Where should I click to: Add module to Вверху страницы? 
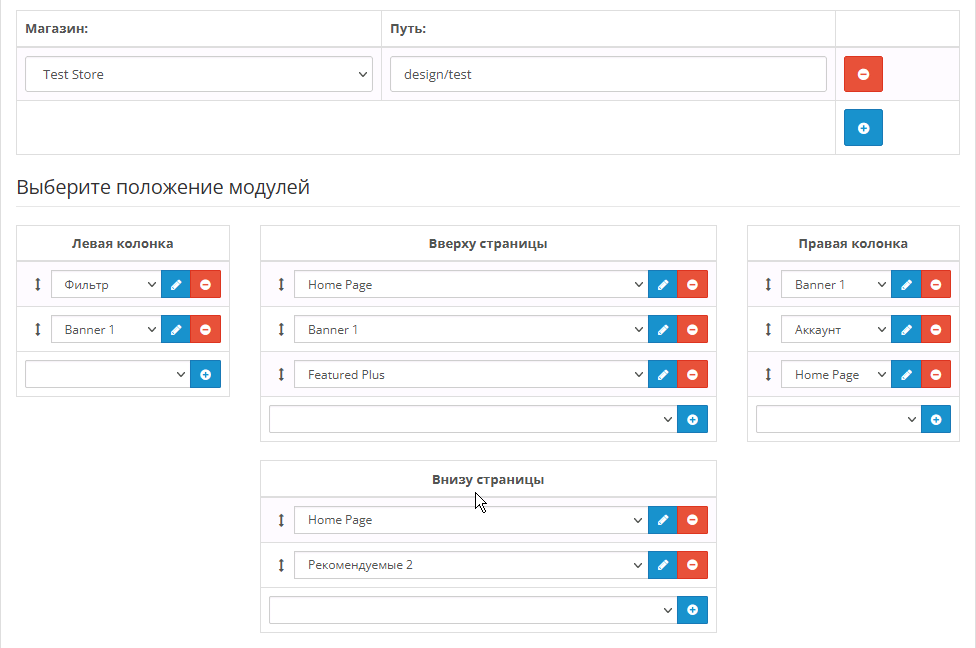tap(692, 420)
